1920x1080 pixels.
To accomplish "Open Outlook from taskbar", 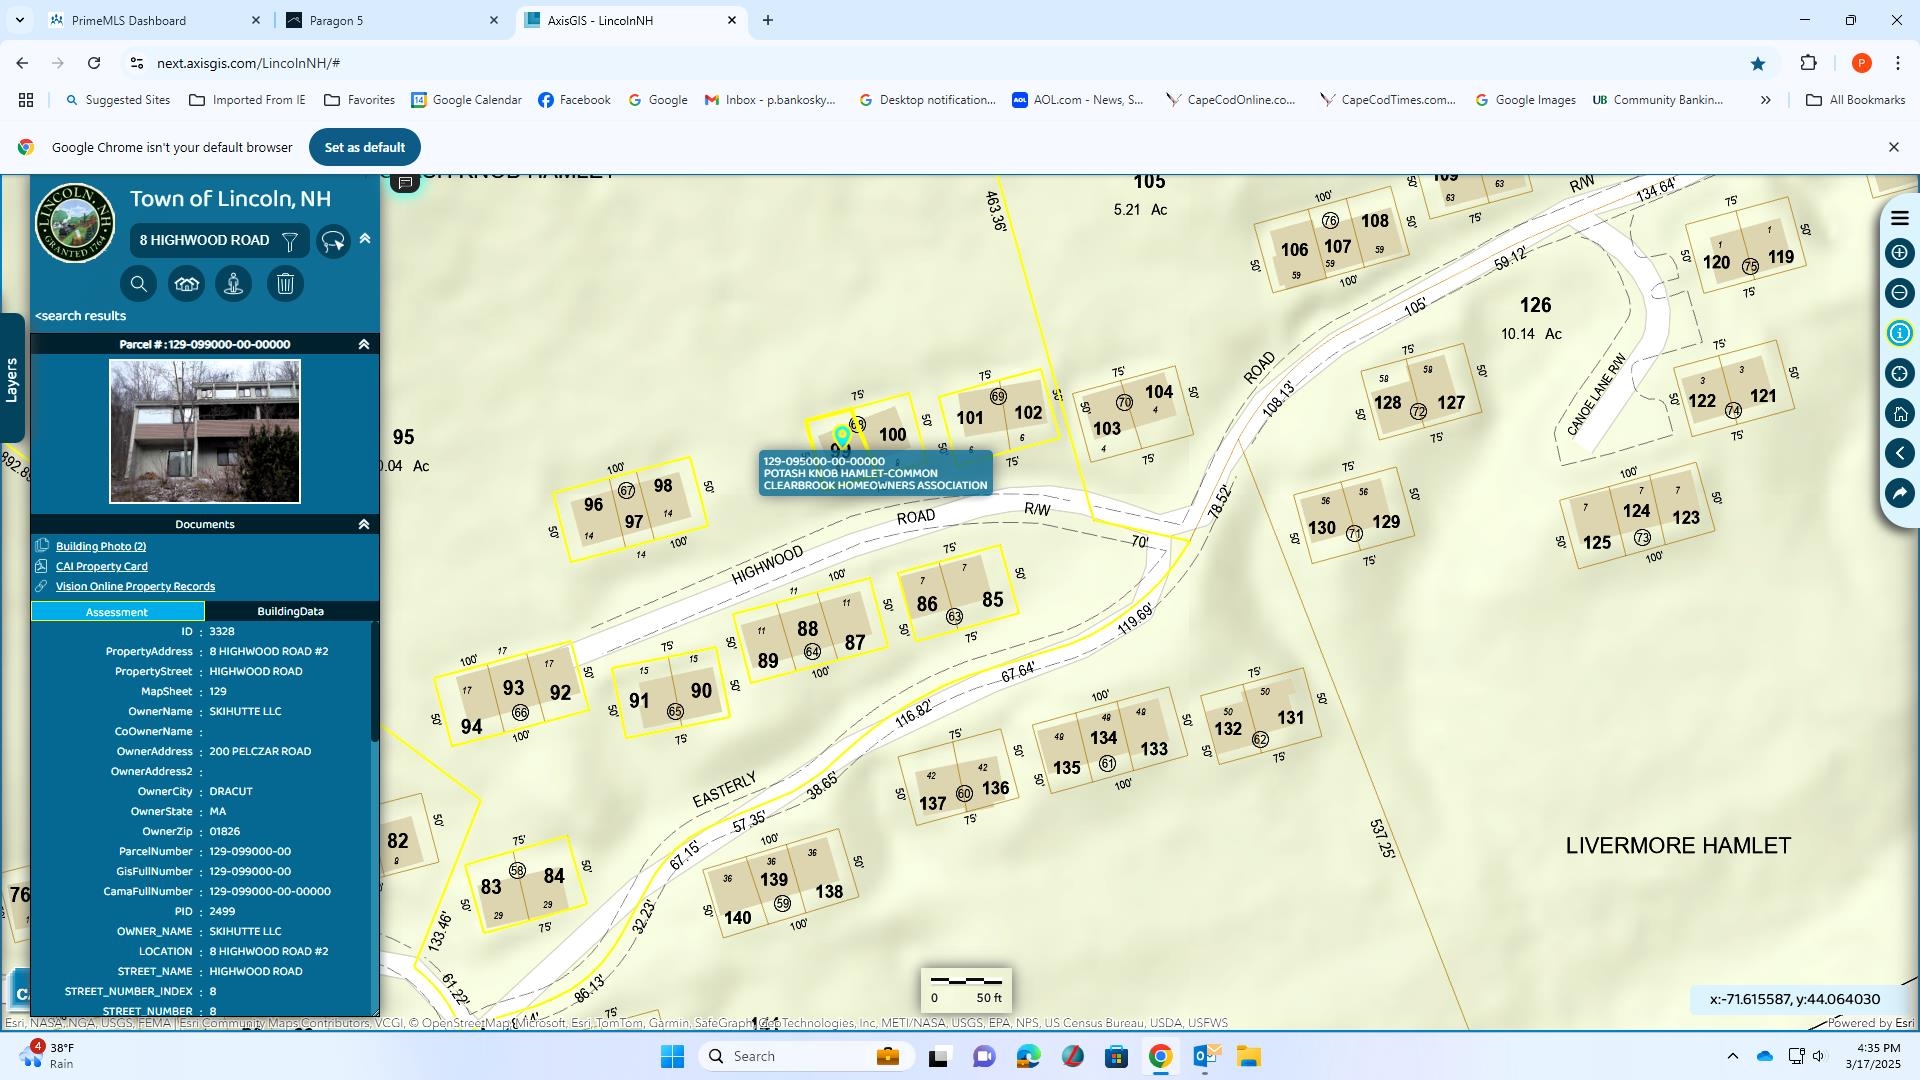I will tap(1205, 1056).
